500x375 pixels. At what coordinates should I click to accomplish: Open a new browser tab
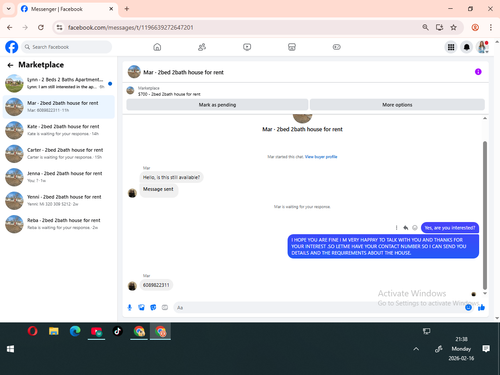click(127, 9)
